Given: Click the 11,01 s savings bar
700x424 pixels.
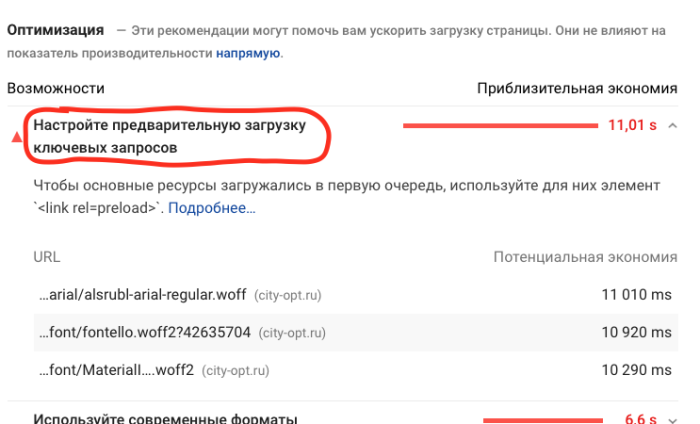Looking at the screenshot, I should pyautogui.click(x=500, y=126).
